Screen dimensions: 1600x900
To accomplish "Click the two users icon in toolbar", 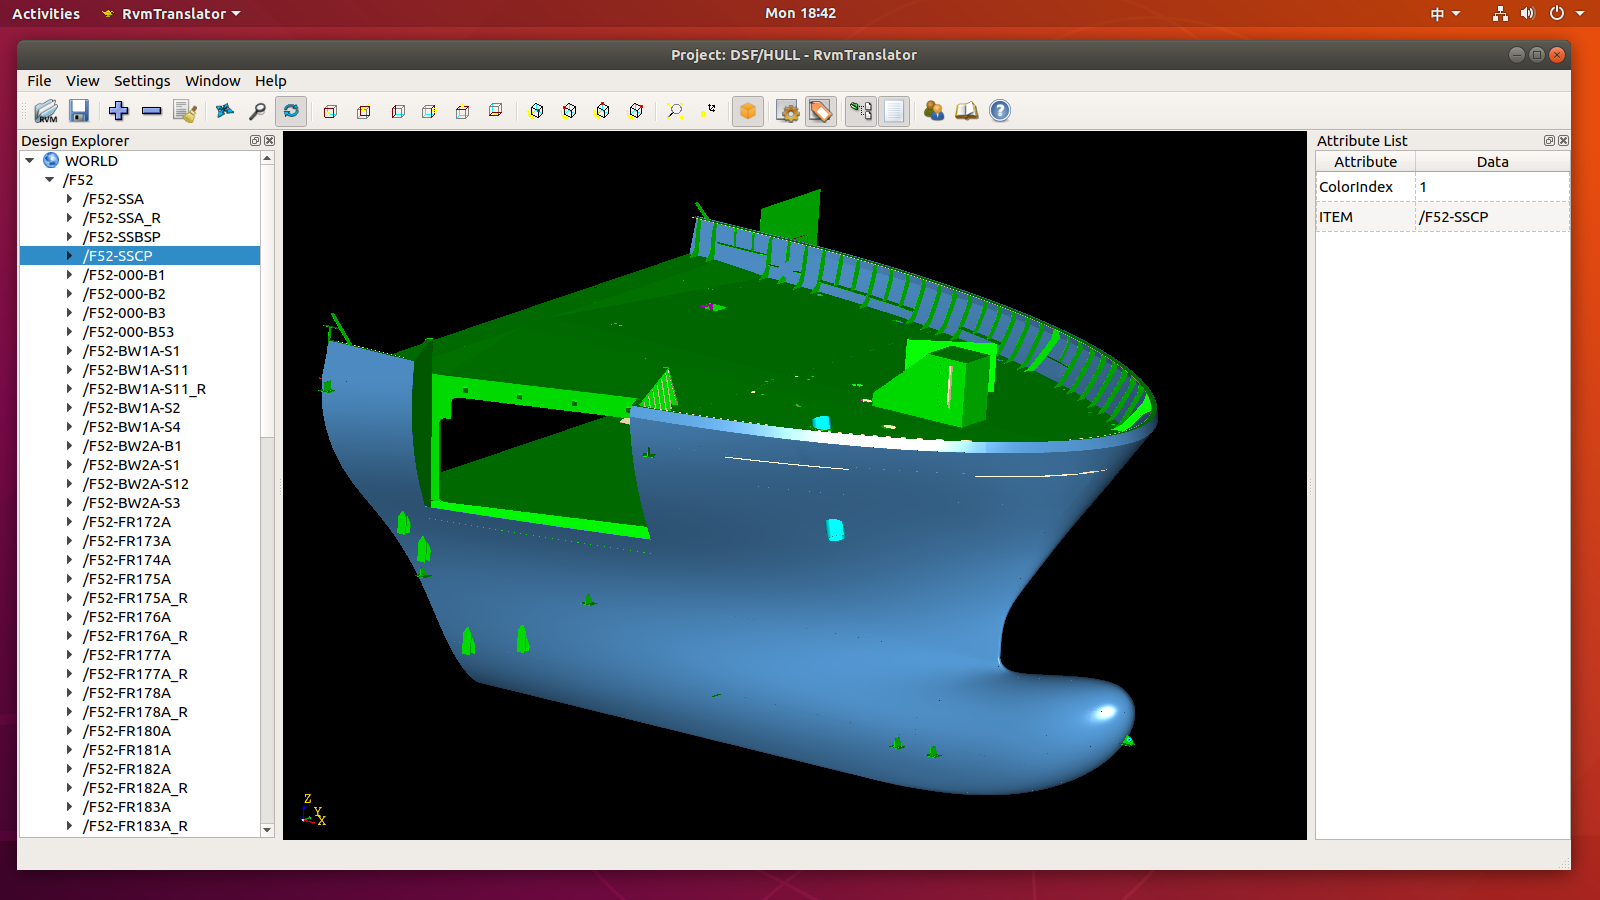I will [x=934, y=111].
